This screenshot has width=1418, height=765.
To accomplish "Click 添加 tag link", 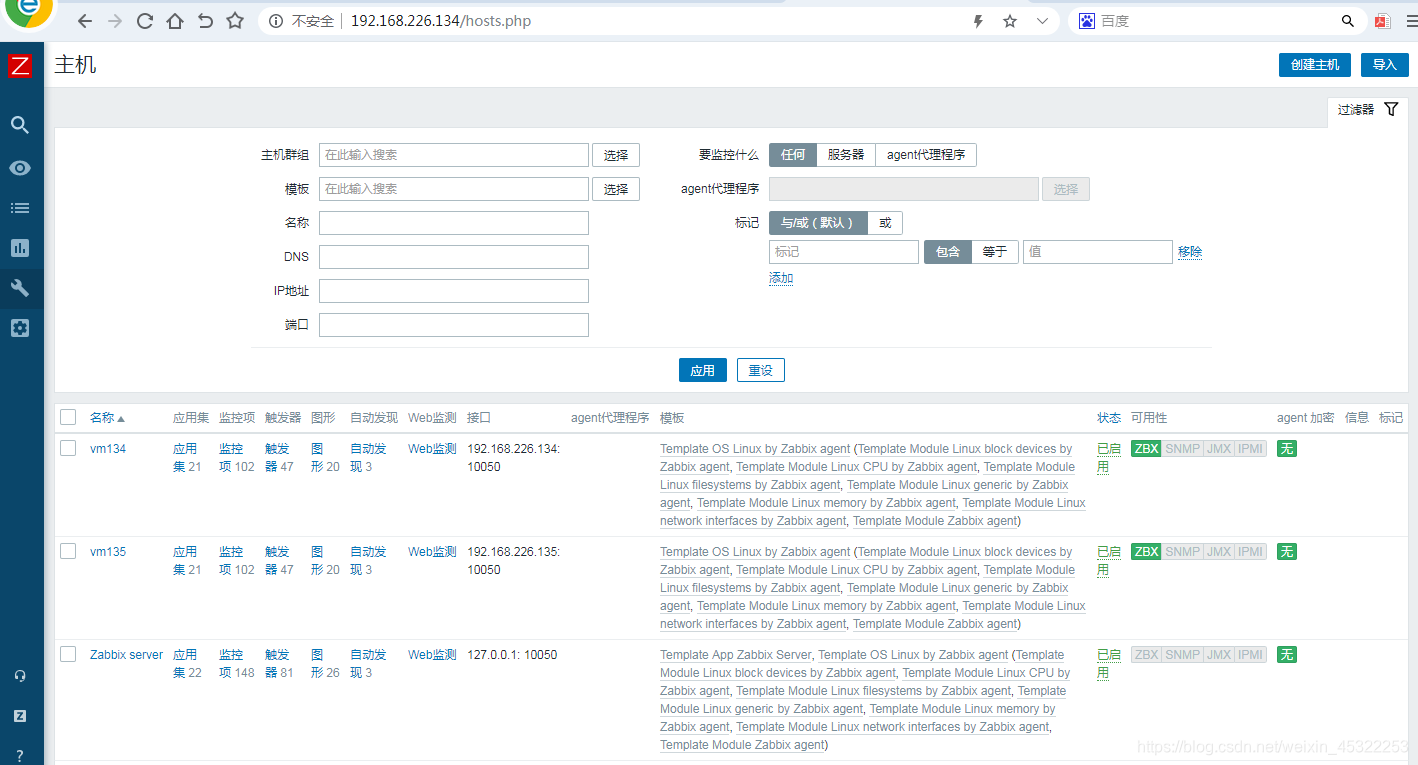I will point(781,278).
